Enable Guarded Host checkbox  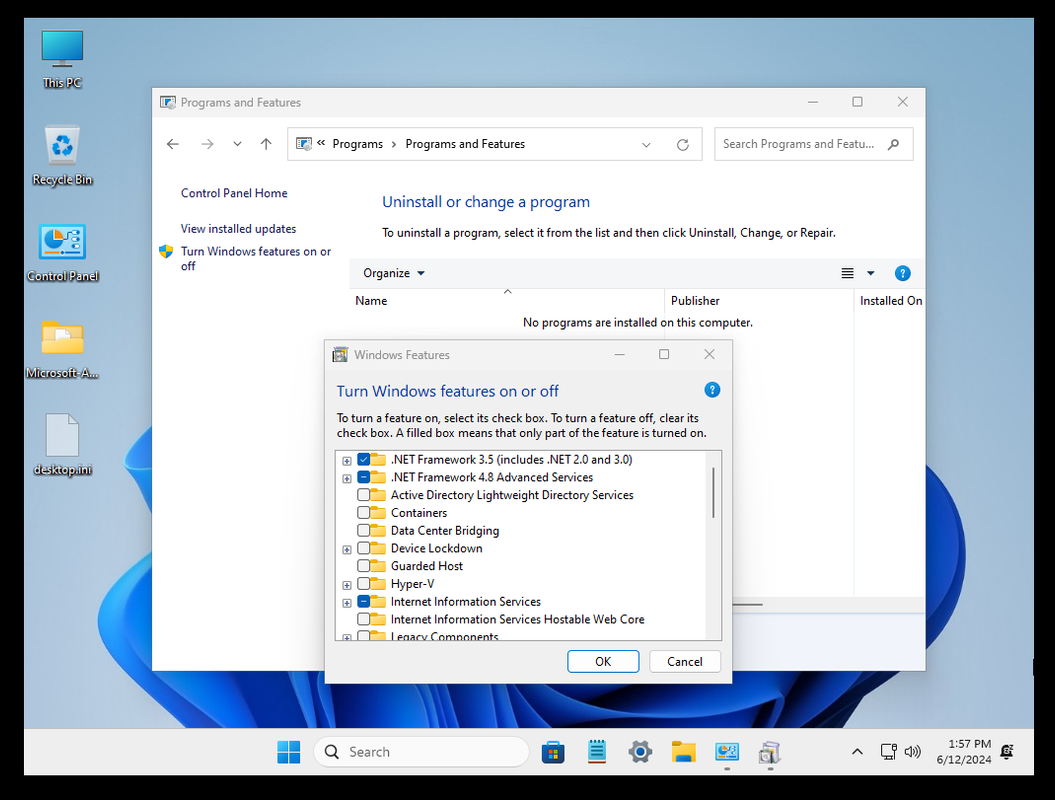tap(363, 566)
